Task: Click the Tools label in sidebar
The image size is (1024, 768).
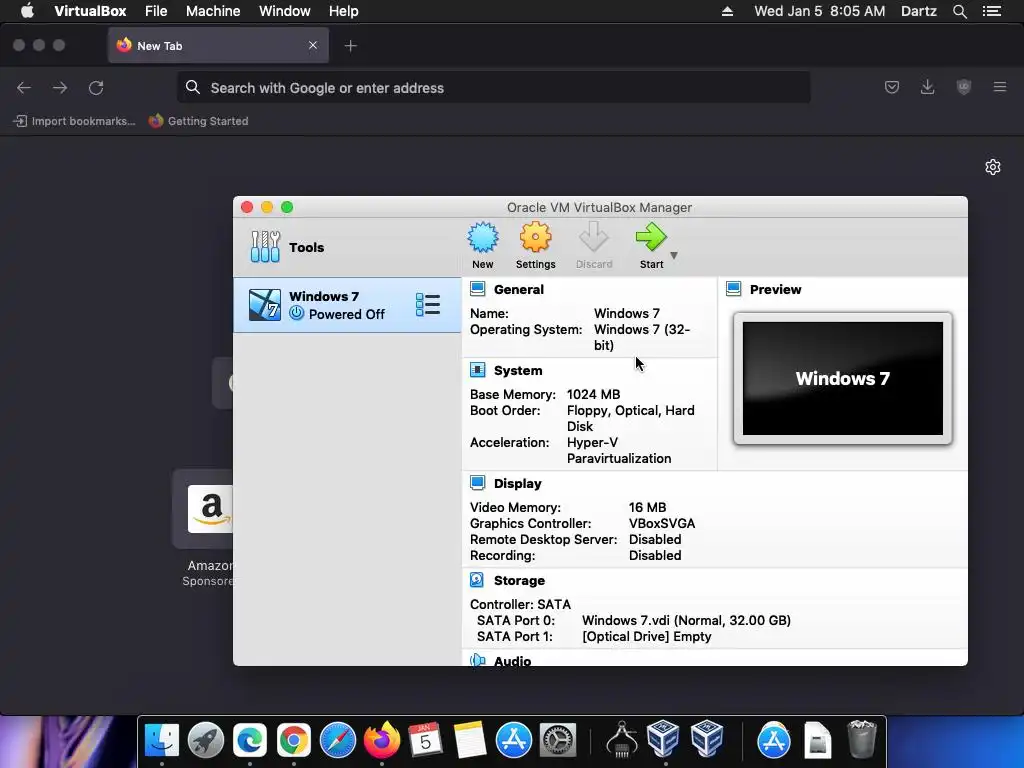Action: pos(306,248)
